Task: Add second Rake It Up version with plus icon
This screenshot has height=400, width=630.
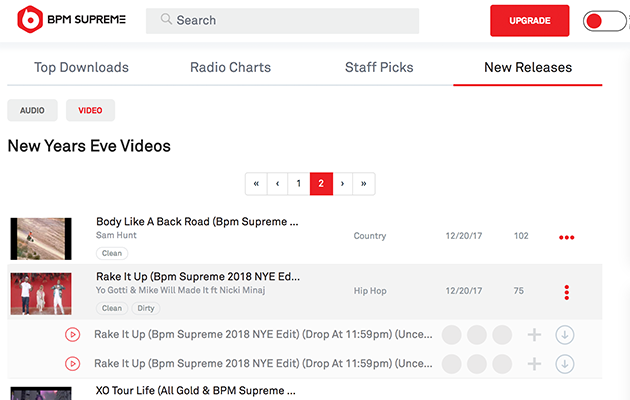Action: click(534, 364)
